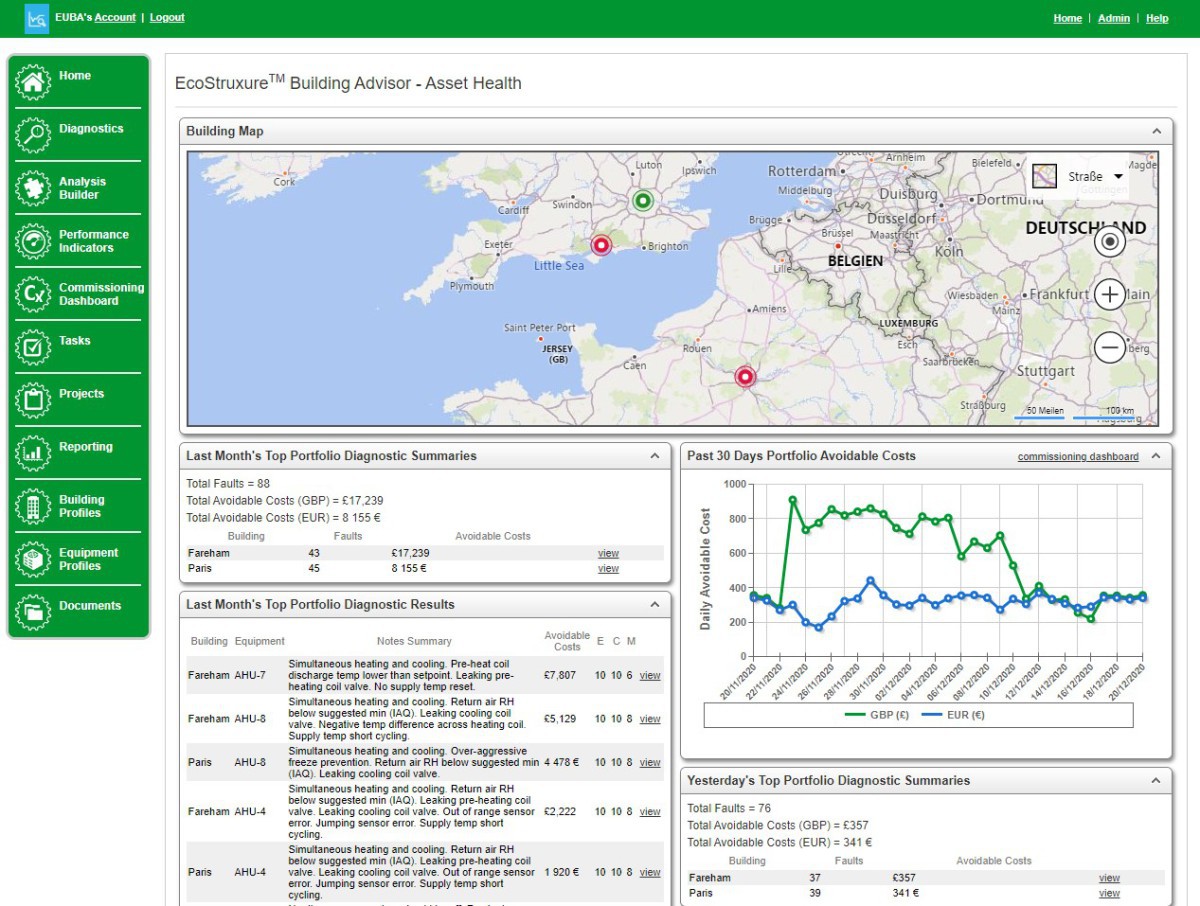Click the Total Faults = 76 text

point(729,808)
